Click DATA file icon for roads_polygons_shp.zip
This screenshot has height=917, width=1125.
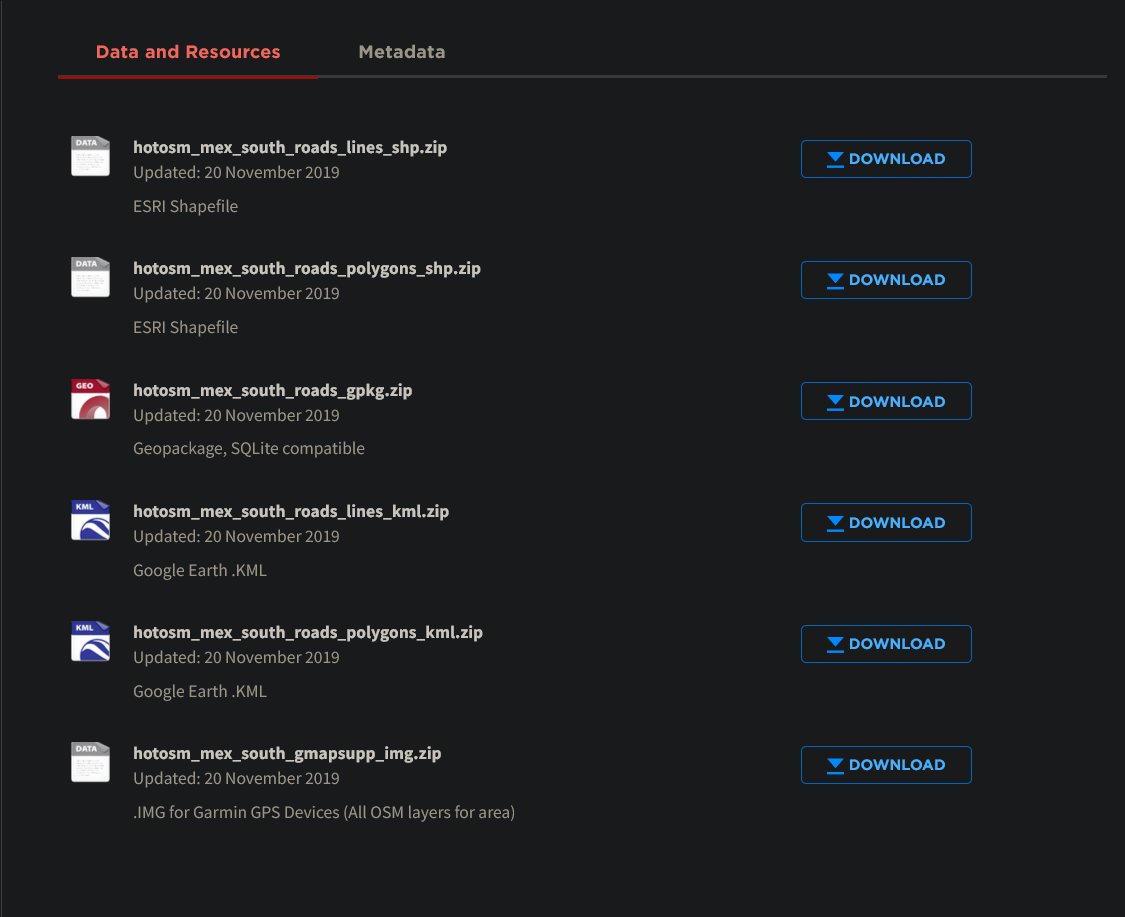pos(90,277)
